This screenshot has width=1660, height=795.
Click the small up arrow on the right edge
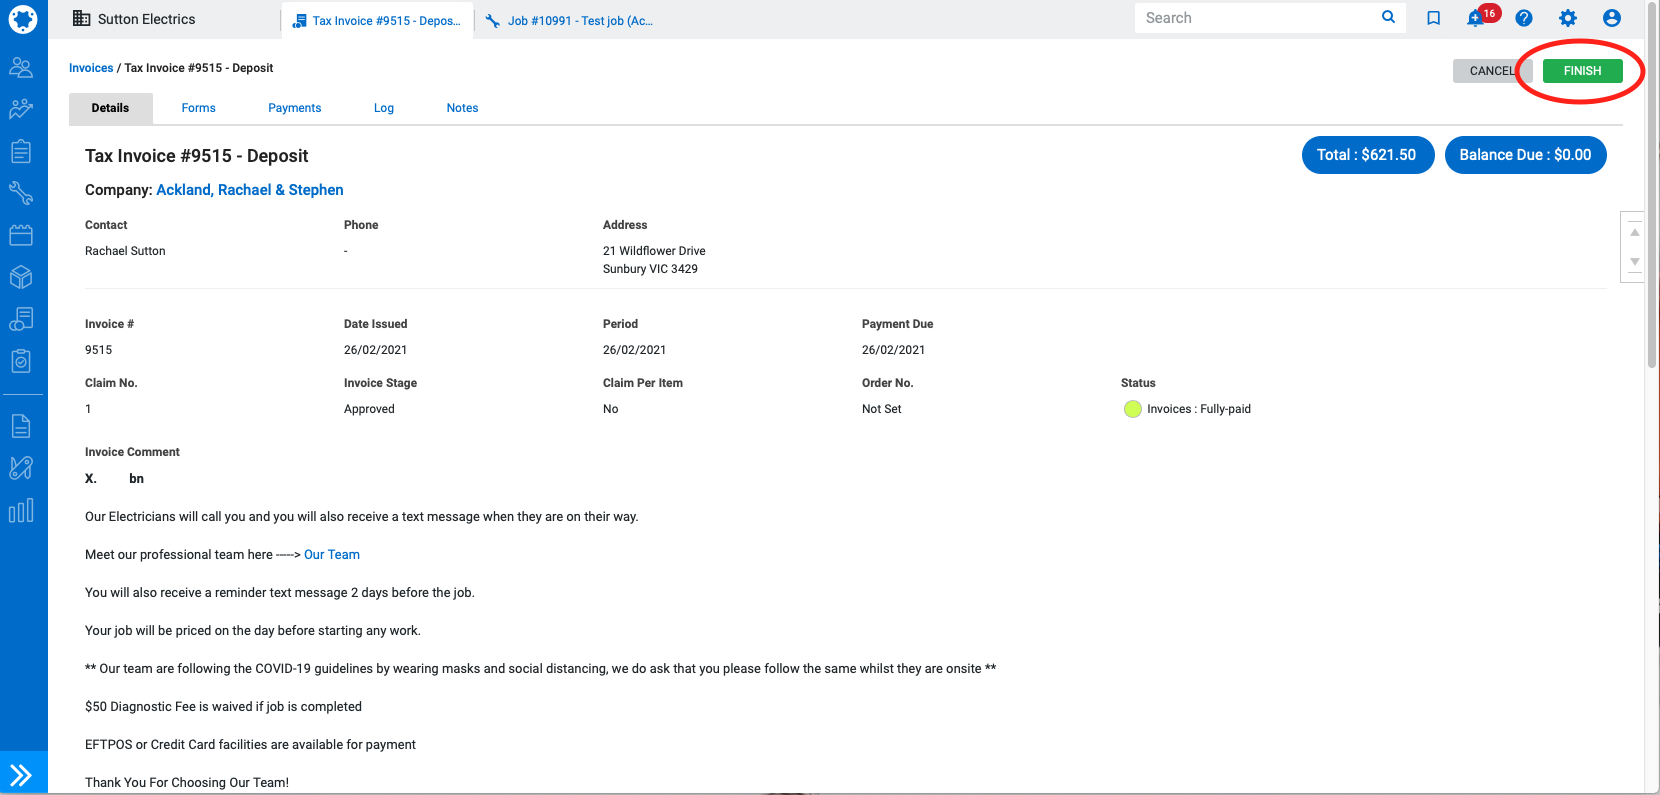coord(1635,232)
